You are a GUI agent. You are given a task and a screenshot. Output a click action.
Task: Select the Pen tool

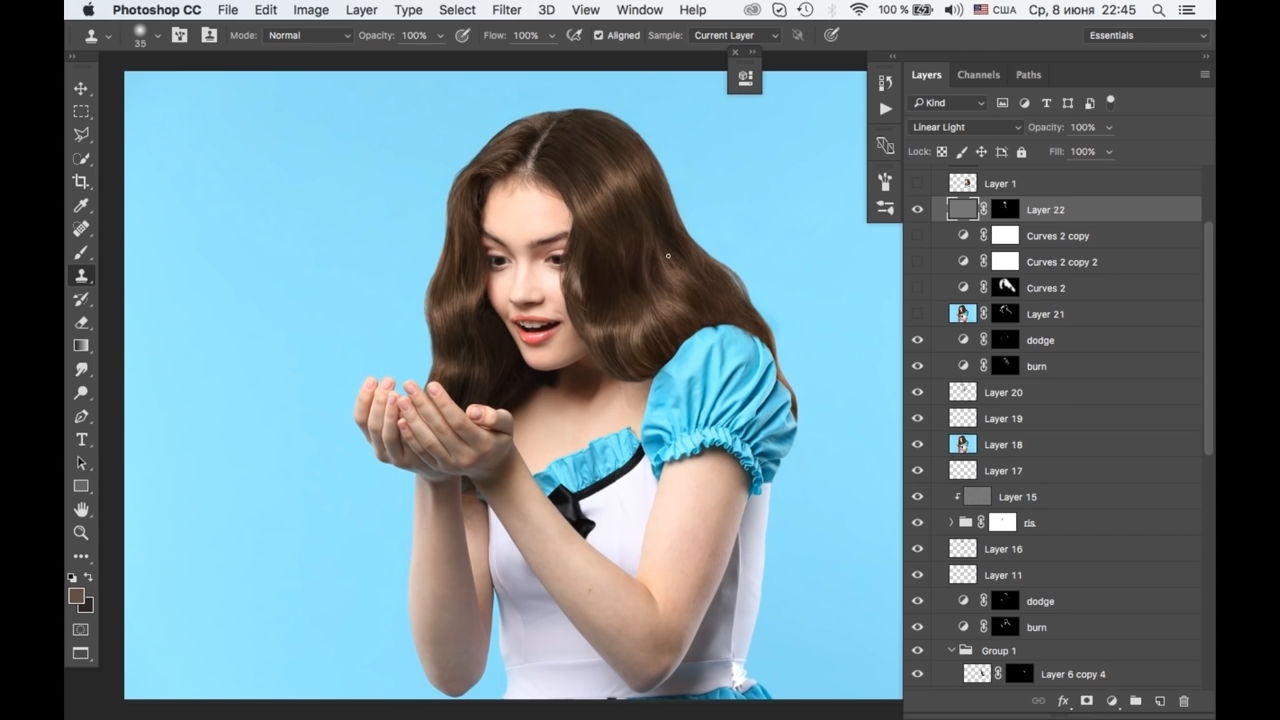[x=81, y=416]
